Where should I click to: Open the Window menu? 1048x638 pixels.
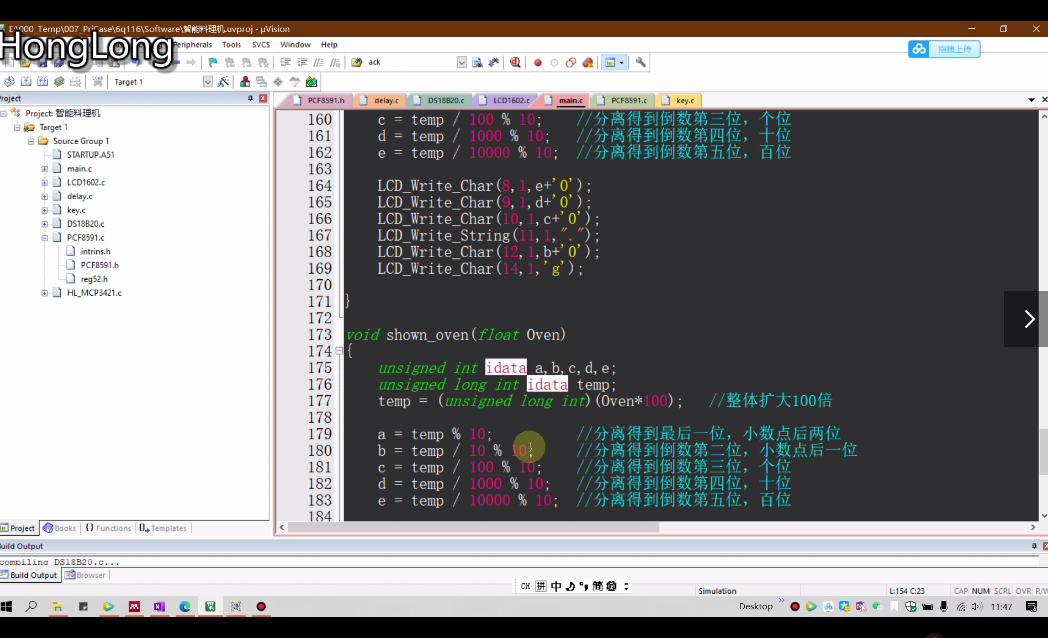point(295,45)
